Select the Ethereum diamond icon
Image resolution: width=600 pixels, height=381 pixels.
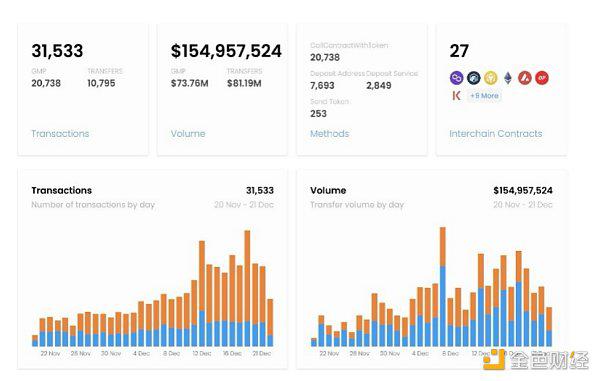[x=508, y=78]
